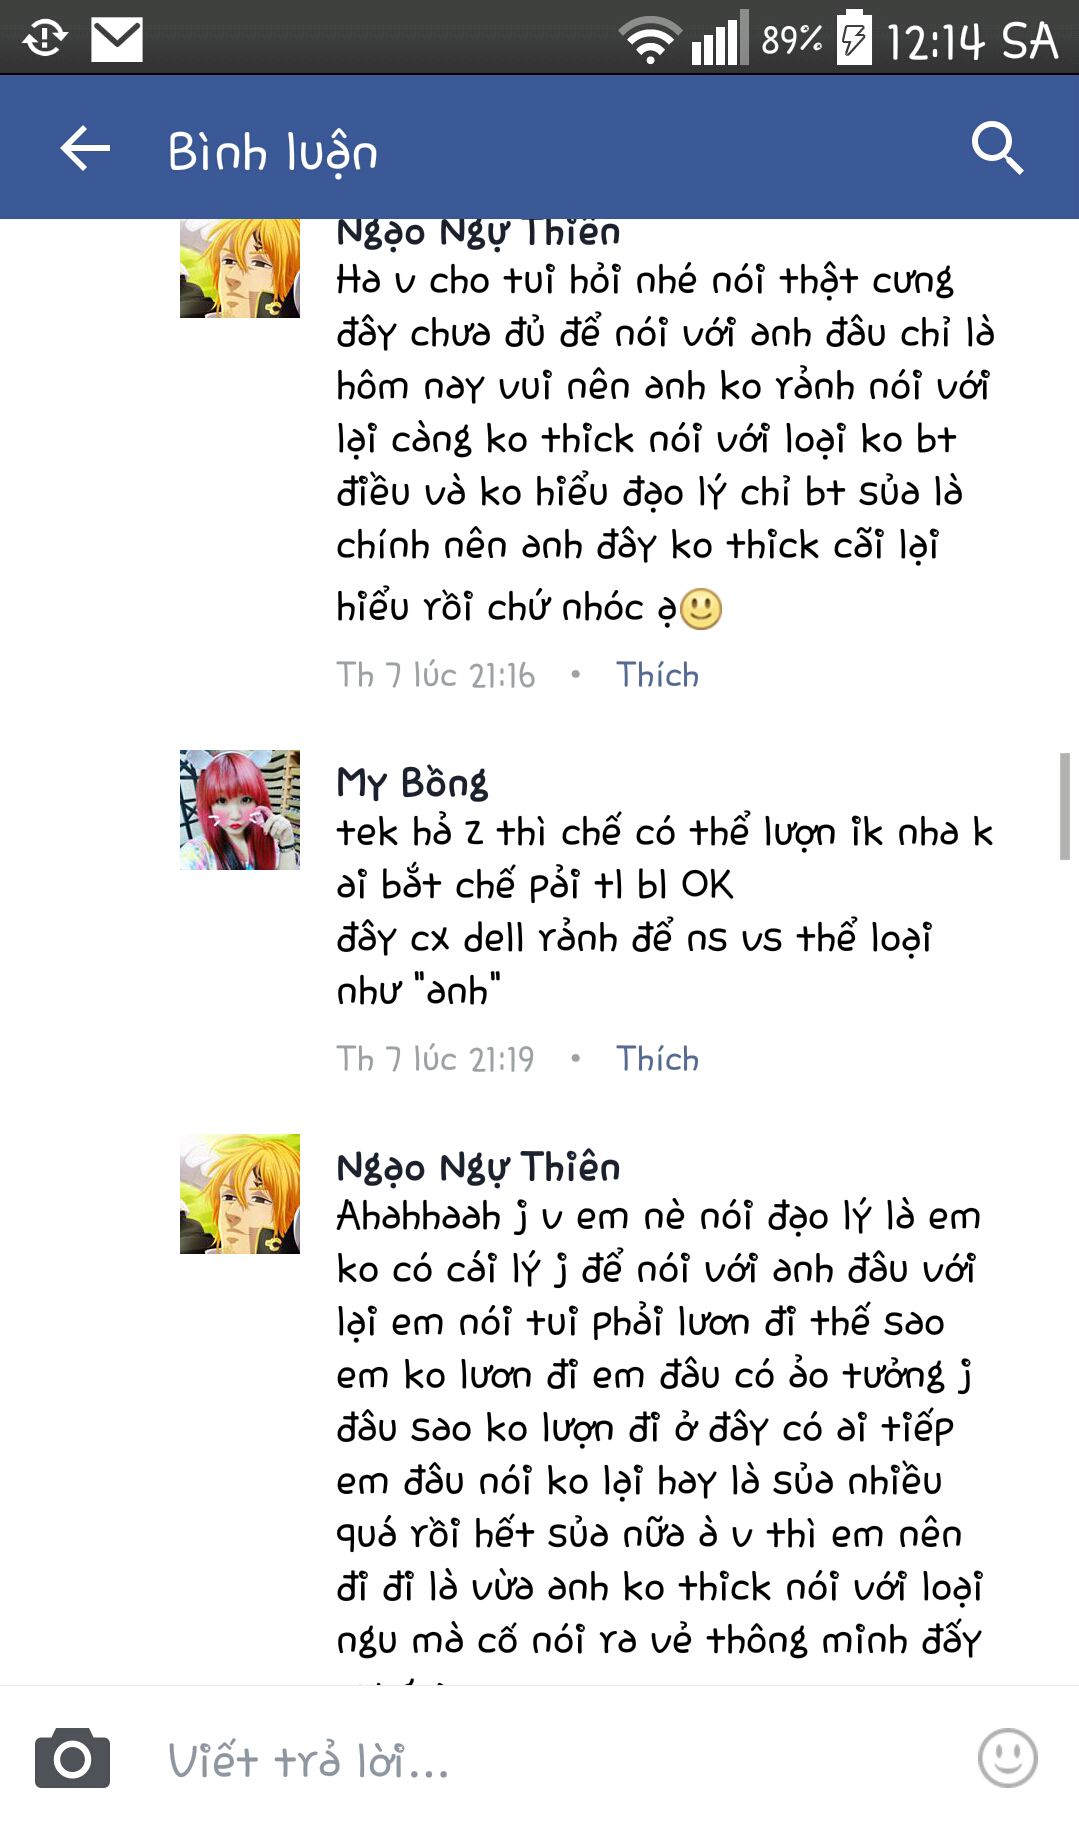Open search with the magnifier icon

coord(997,148)
